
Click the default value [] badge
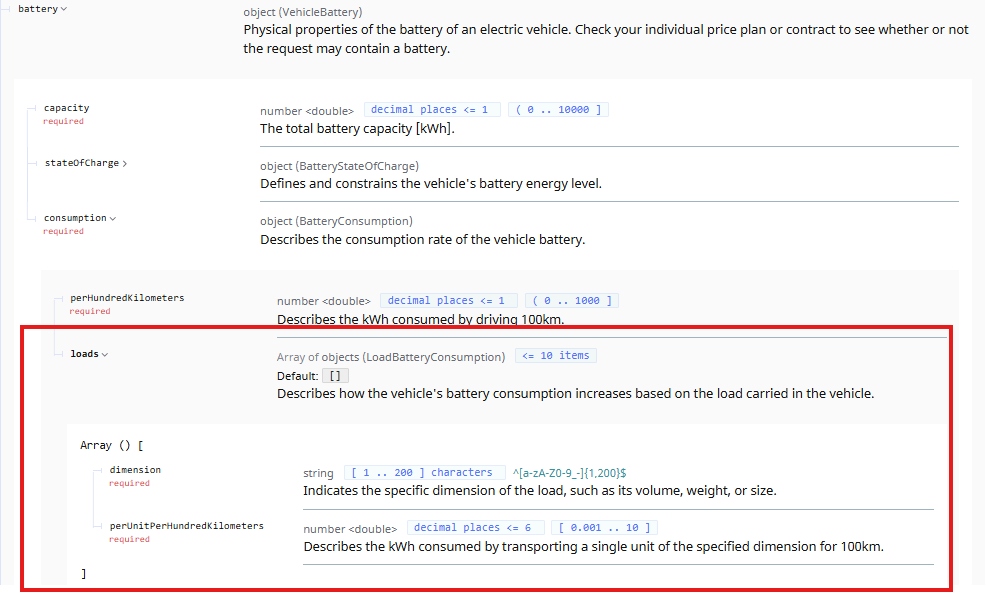pyautogui.click(x=335, y=376)
